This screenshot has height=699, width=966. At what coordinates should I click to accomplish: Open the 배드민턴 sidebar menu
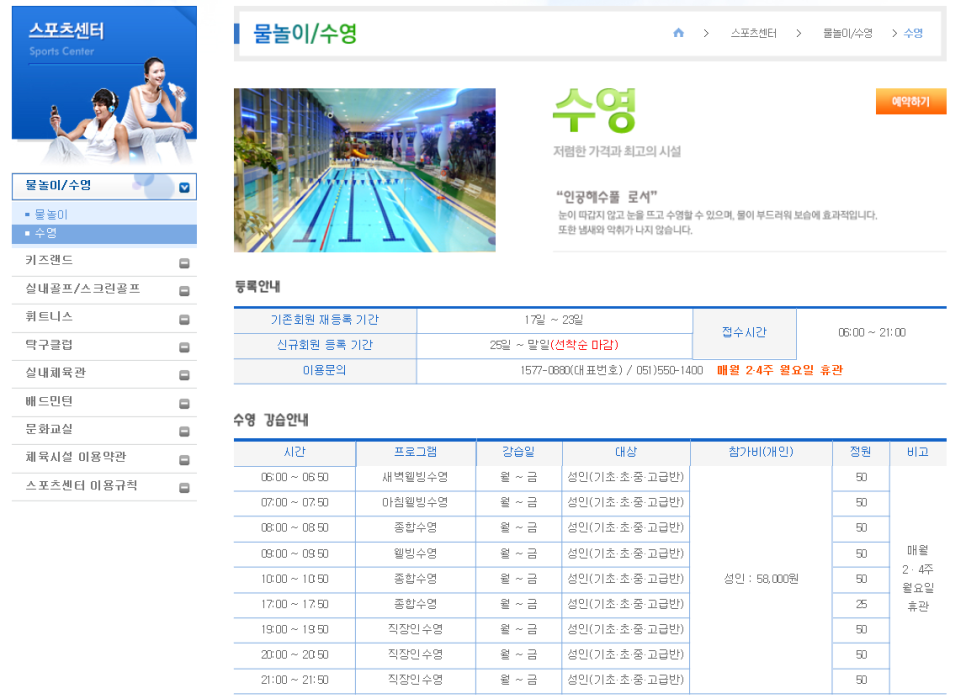click(x=104, y=402)
